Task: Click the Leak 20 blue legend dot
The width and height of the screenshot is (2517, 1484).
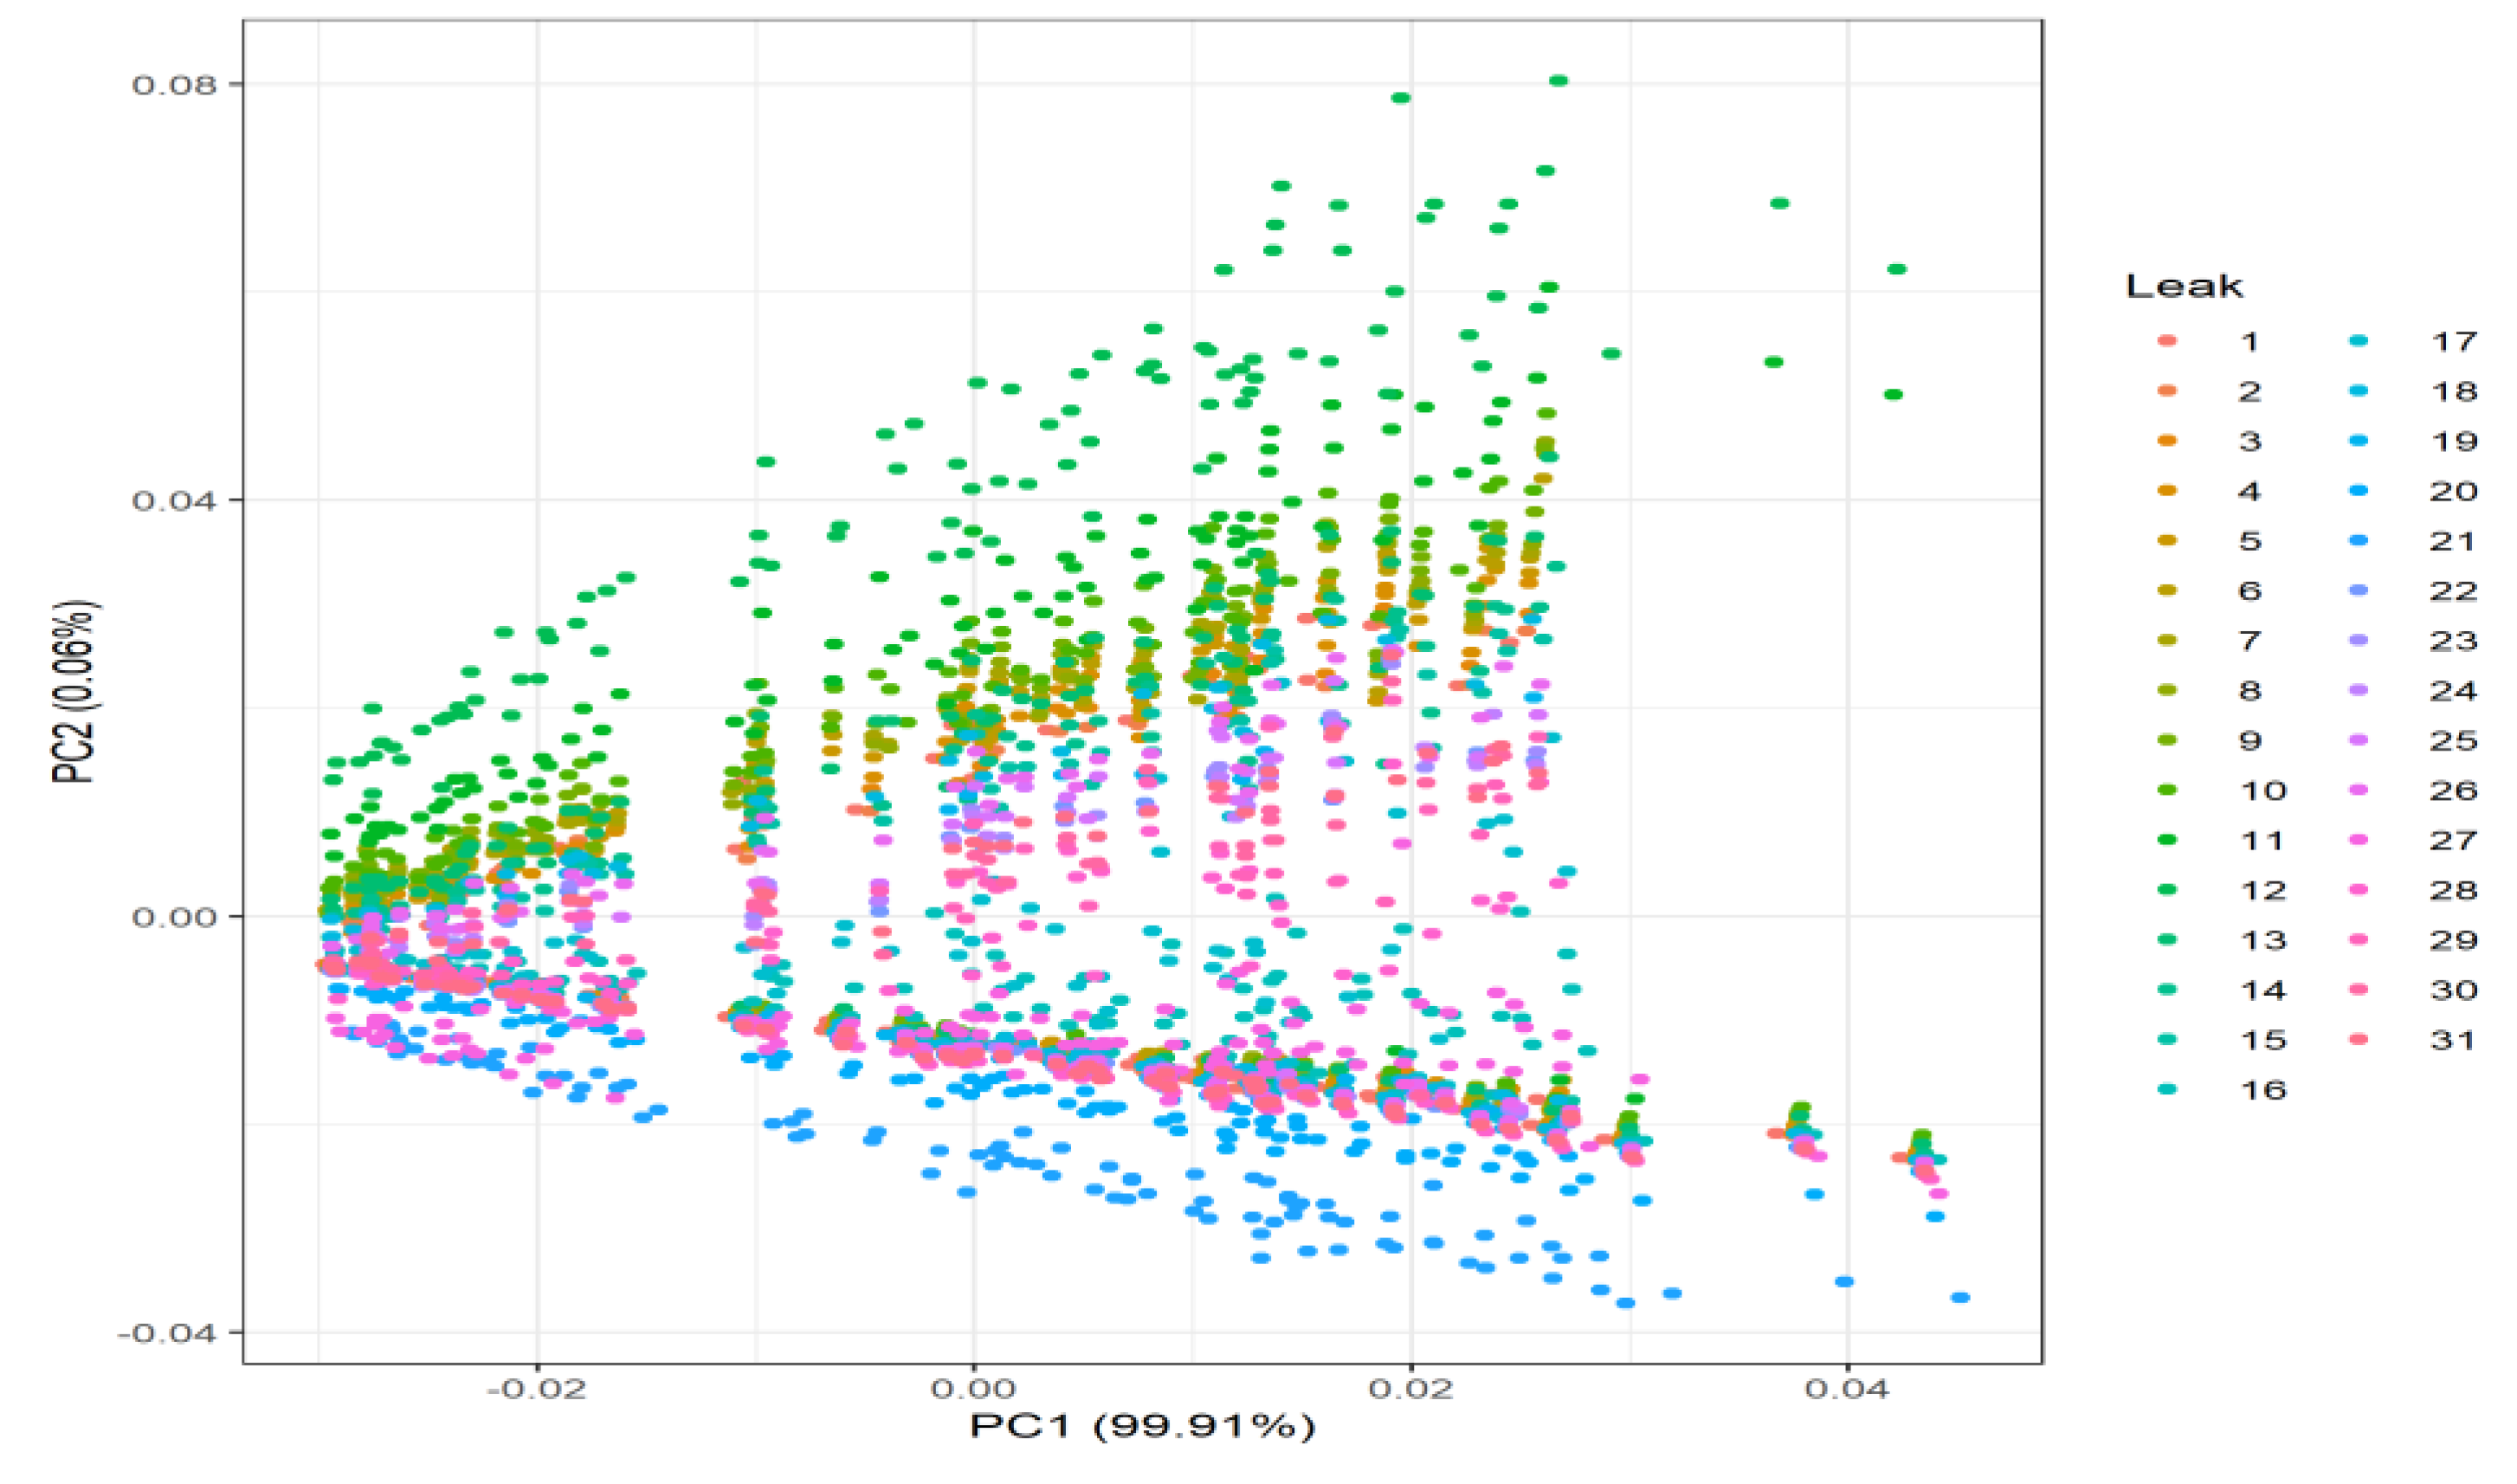Action: click(x=2360, y=491)
